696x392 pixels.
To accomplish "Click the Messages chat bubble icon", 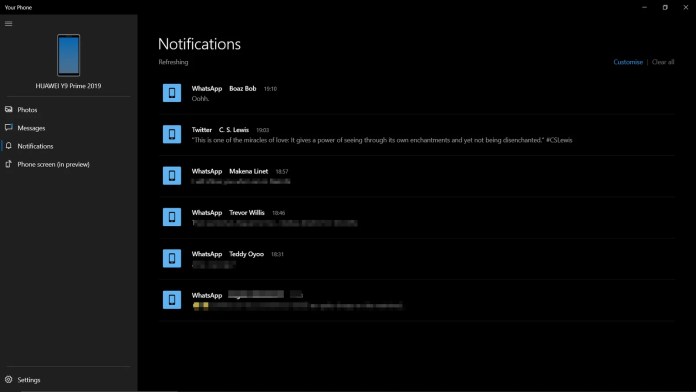I will (x=8, y=127).
